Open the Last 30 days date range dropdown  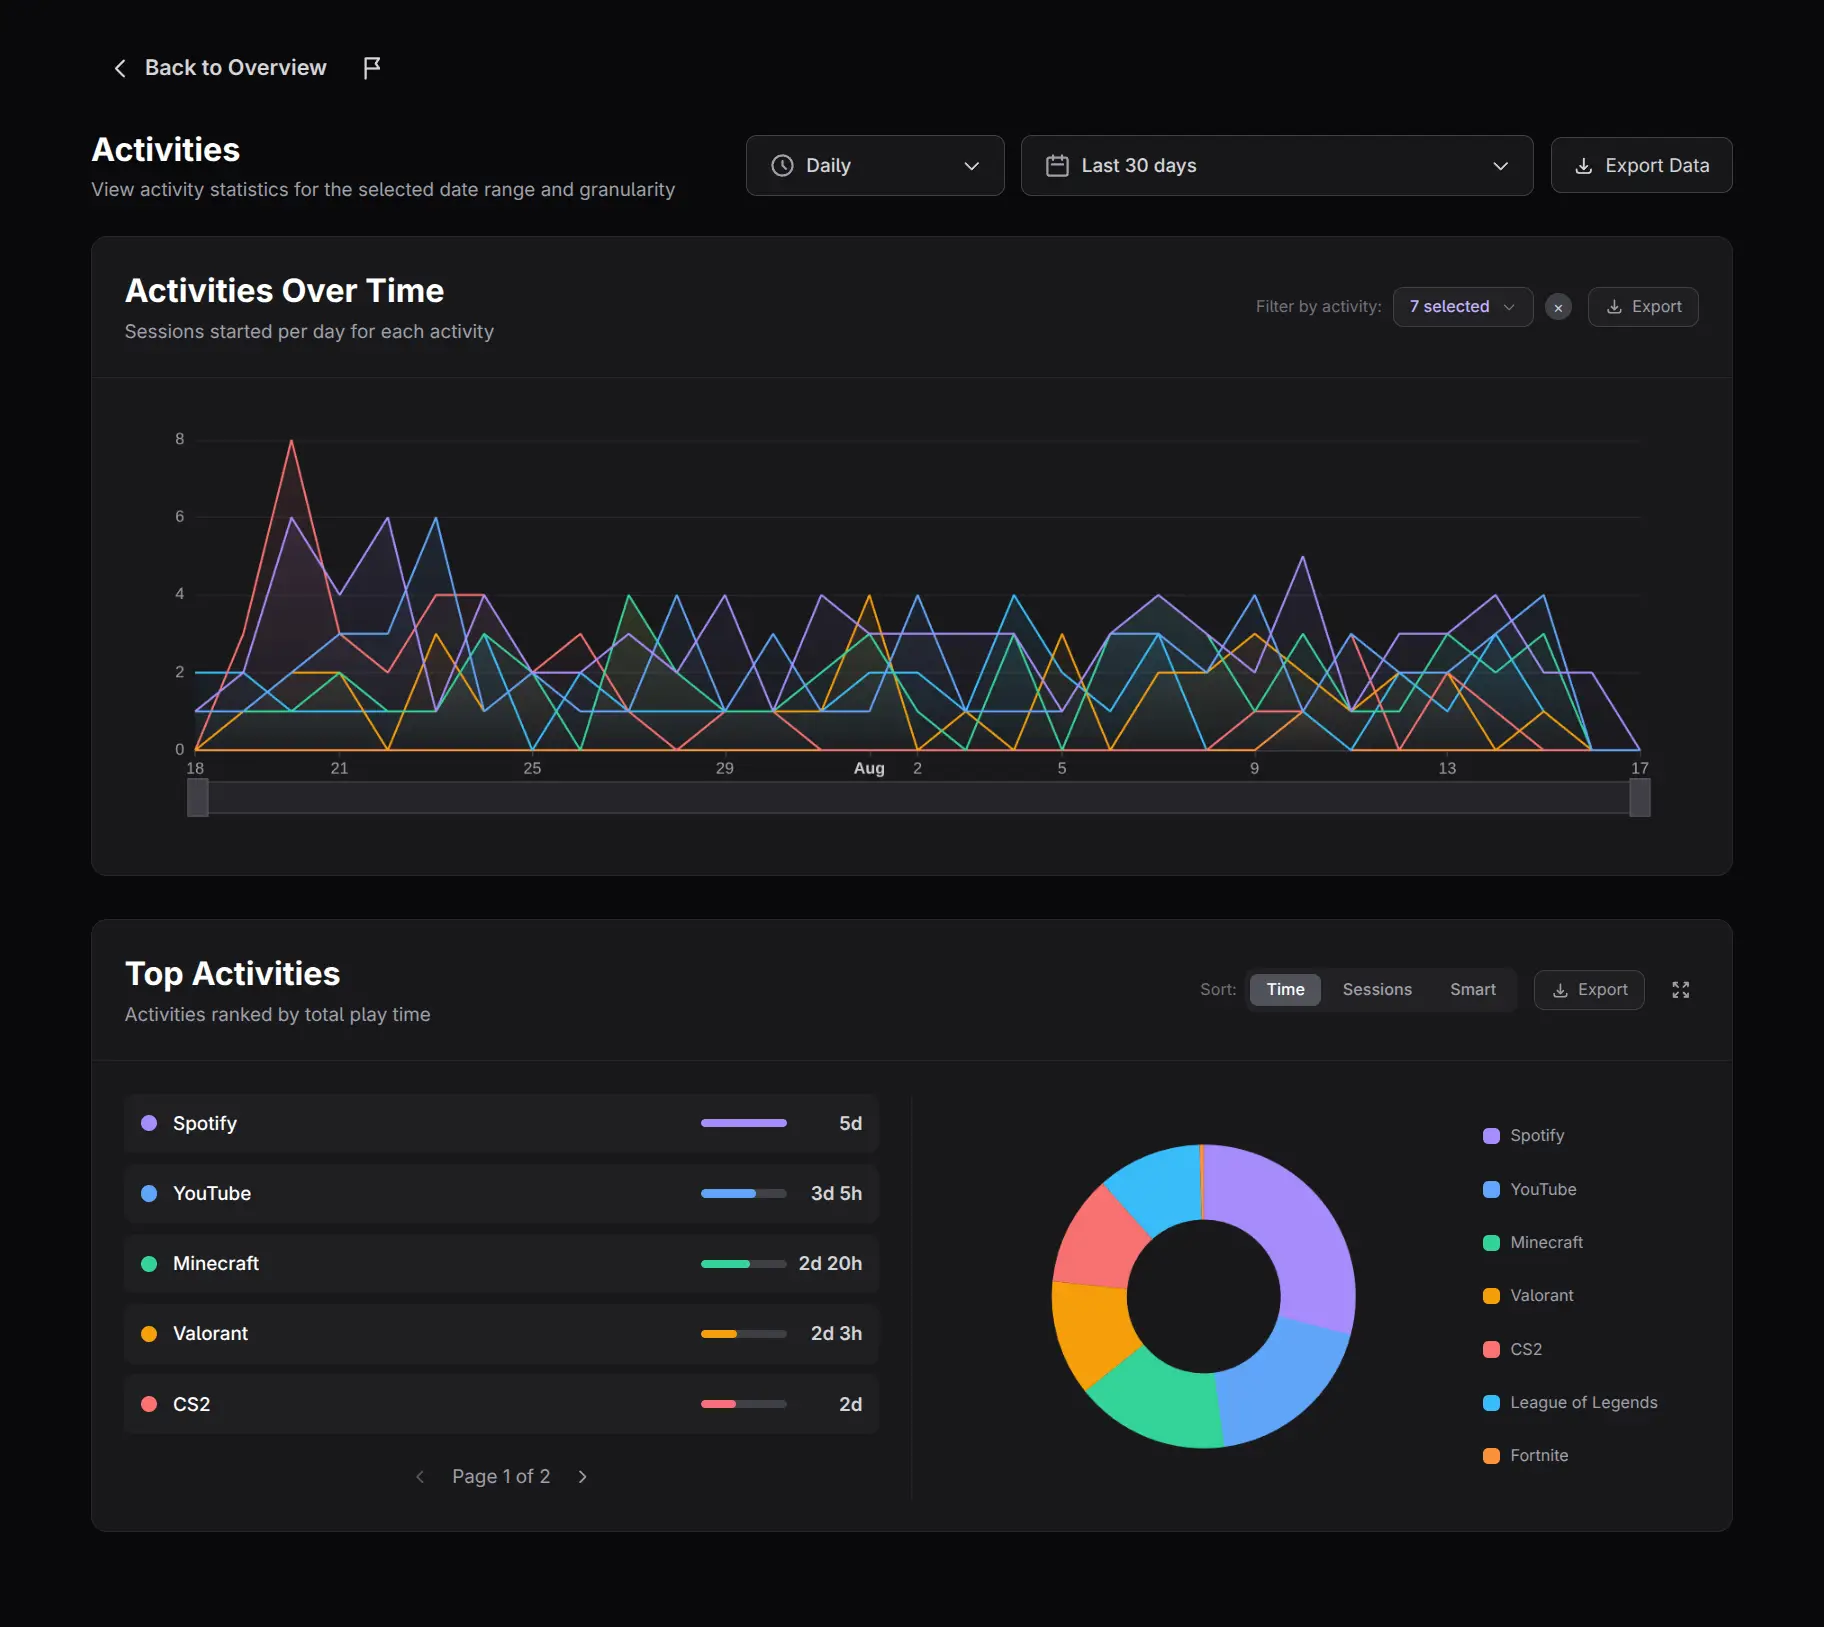coord(1276,165)
